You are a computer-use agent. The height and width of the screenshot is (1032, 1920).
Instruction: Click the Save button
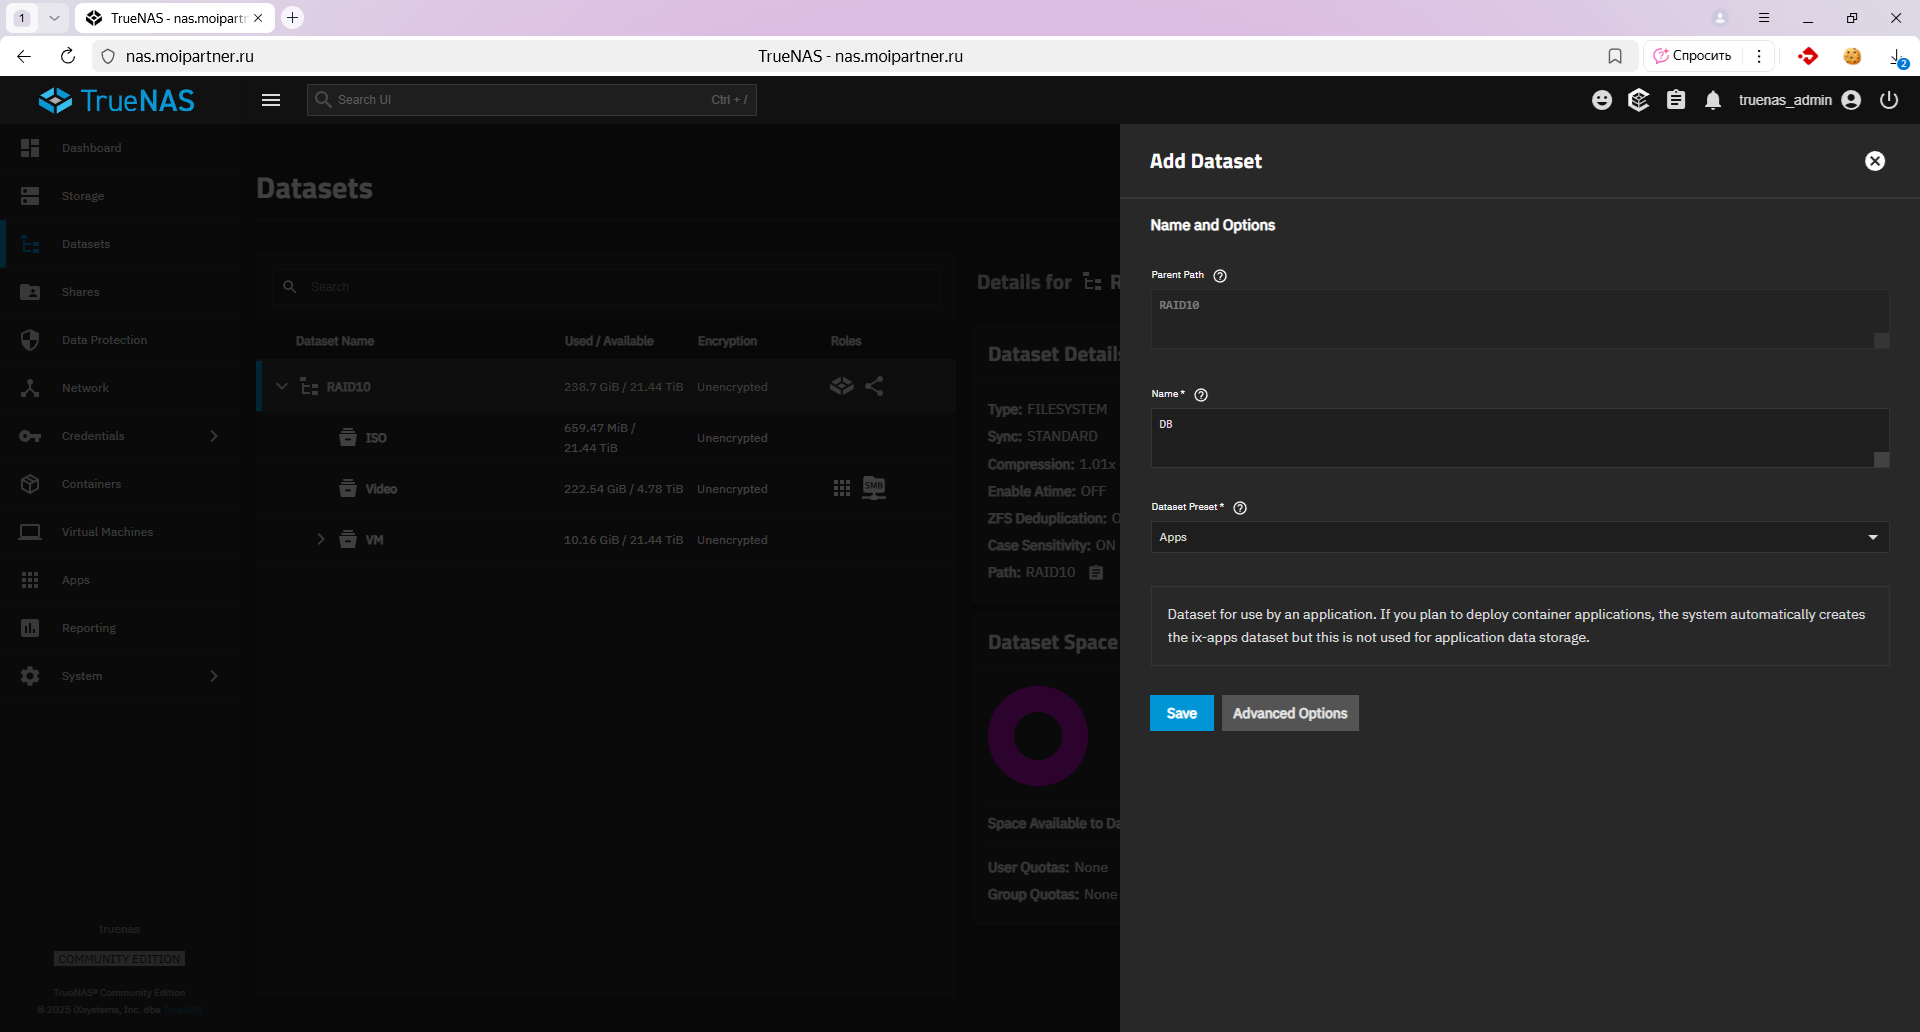click(1181, 713)
